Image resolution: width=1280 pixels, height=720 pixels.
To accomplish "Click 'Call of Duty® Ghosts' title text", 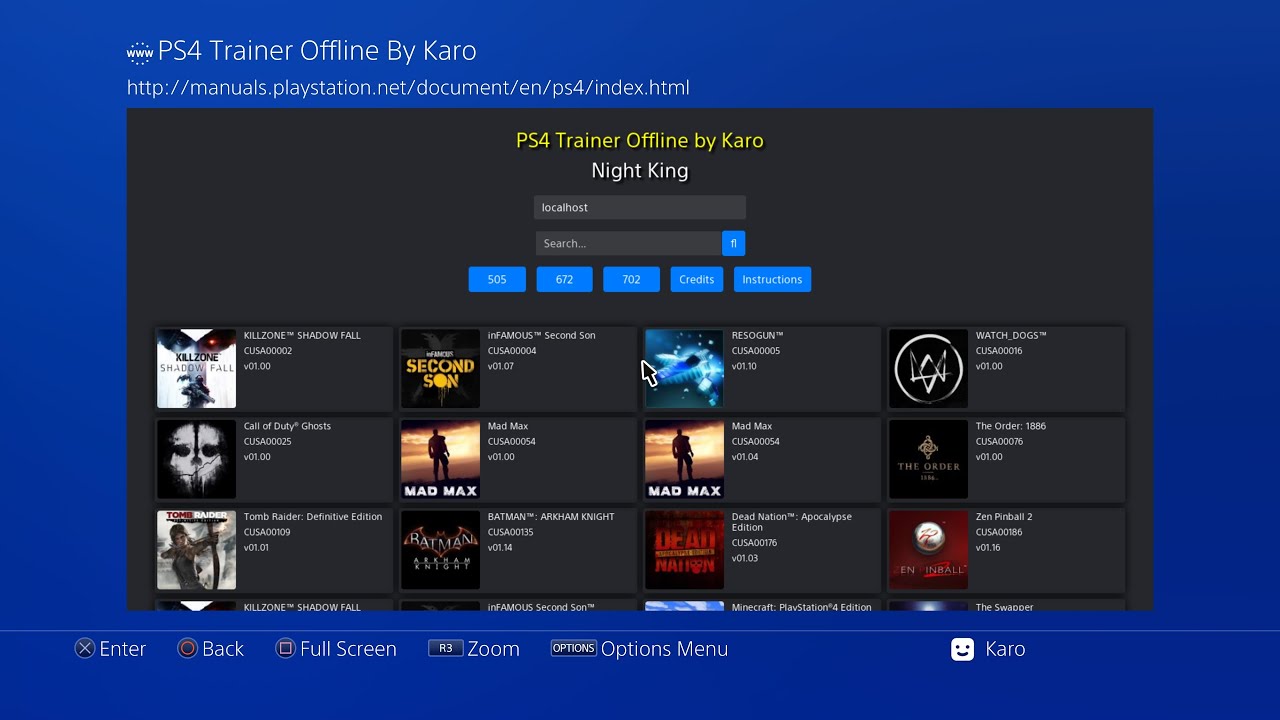I will click(x=287, y=426).
